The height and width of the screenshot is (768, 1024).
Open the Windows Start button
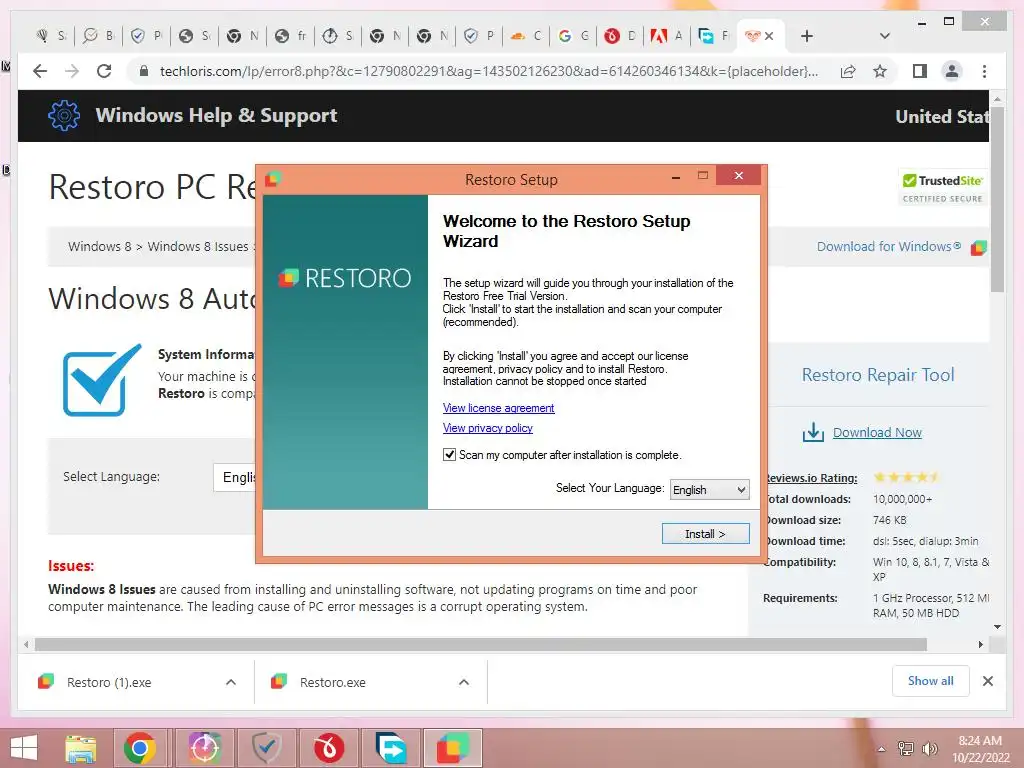(24, 748)
